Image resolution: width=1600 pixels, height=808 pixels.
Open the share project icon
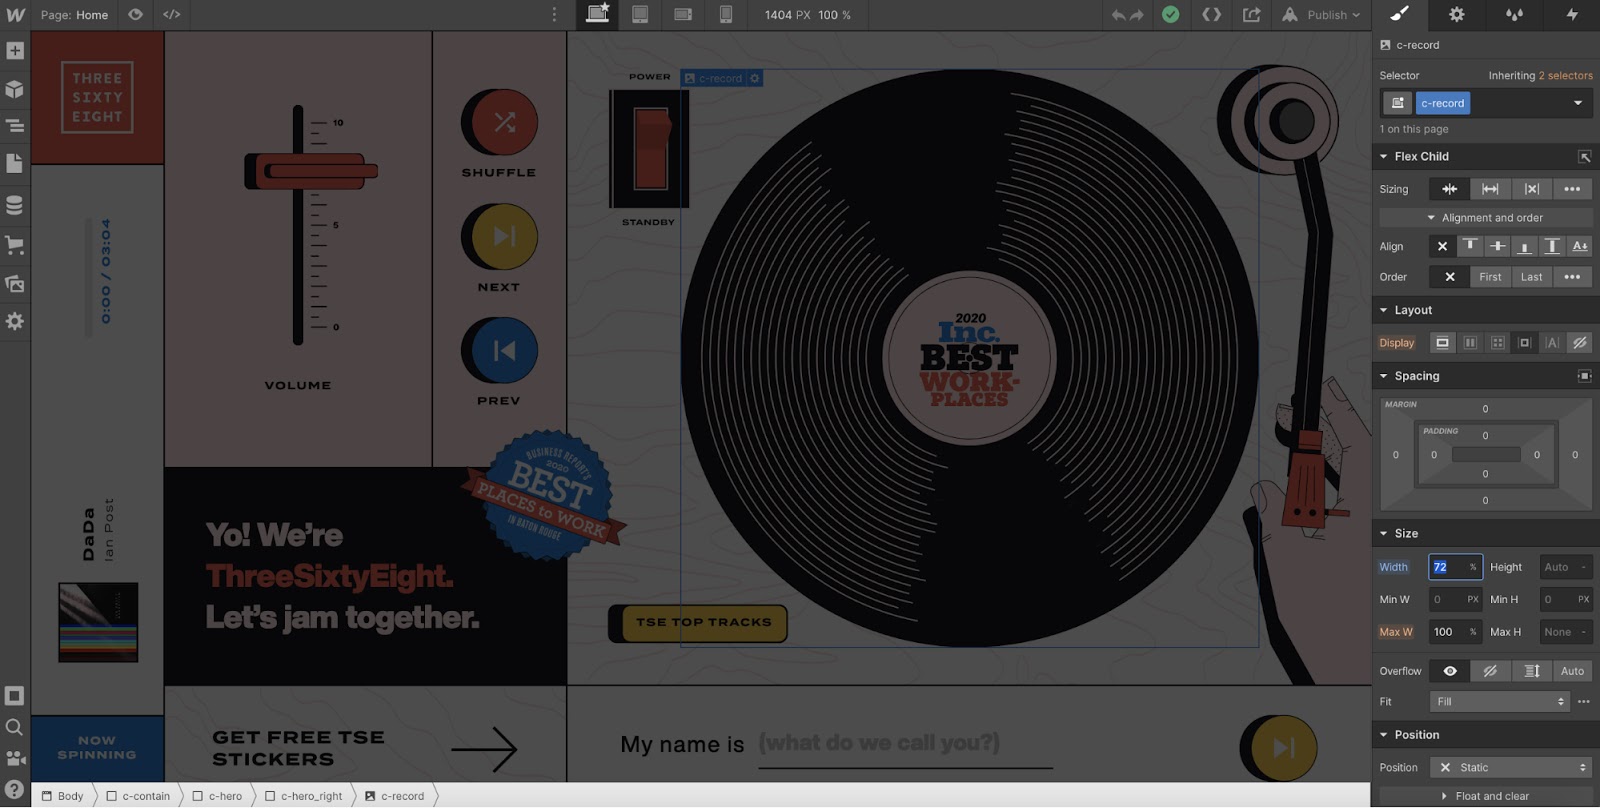pyautogui.click(x=1251, y=15)
